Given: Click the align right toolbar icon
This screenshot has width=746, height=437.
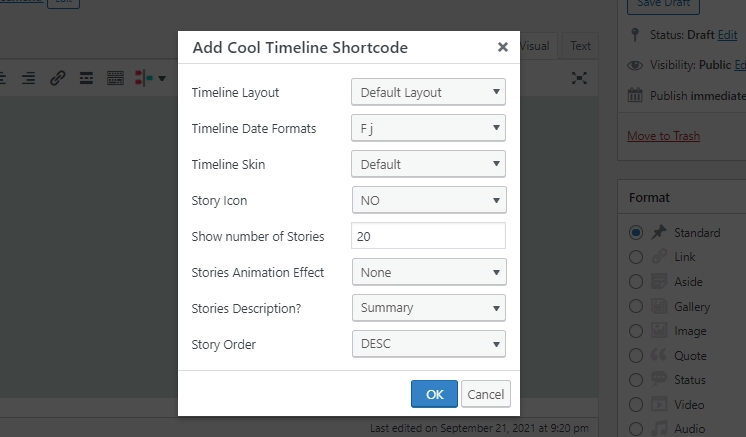Looking at the screenshot, I should click(29, 78).
